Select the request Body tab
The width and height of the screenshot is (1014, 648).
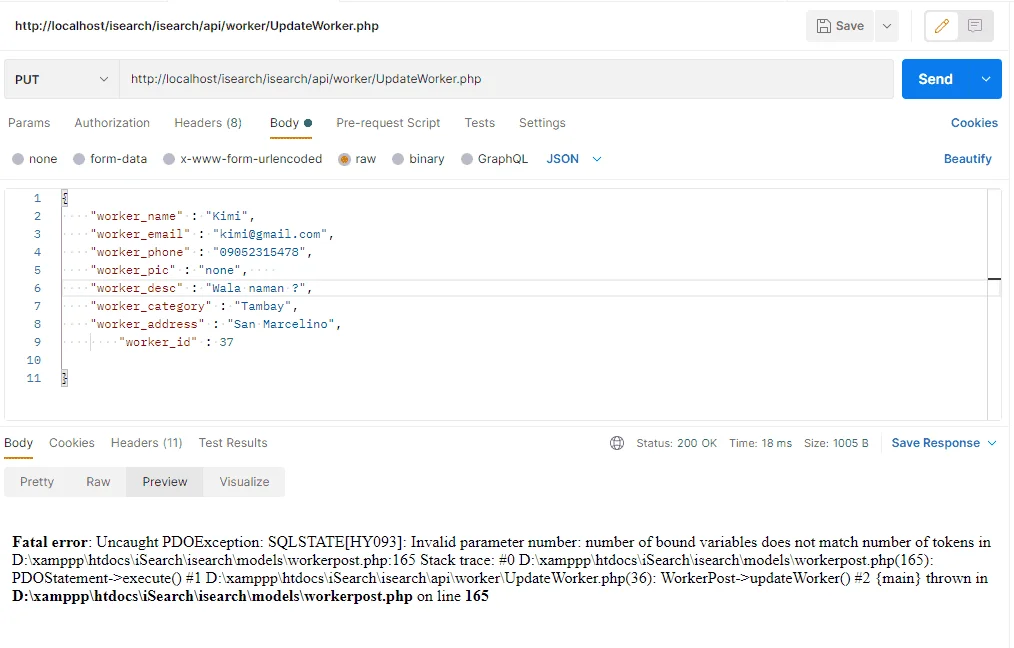click(291, 123)
